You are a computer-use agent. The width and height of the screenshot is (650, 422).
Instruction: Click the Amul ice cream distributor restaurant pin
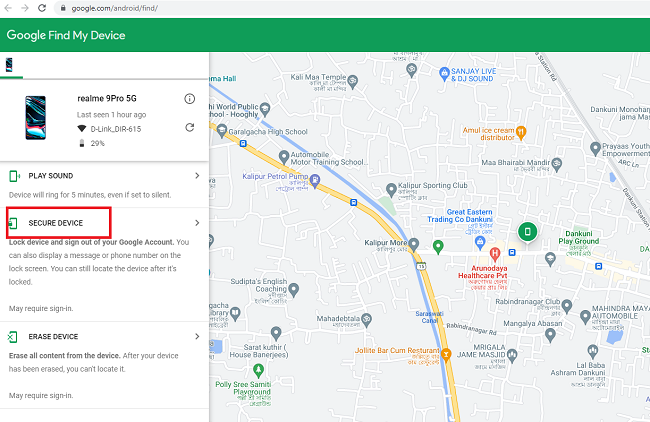[x=521, y=133]
